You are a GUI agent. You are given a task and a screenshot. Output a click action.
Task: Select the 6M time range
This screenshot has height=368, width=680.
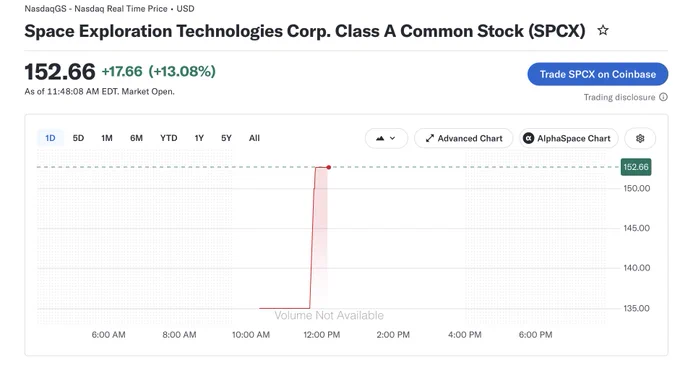[x=136, y=138]
